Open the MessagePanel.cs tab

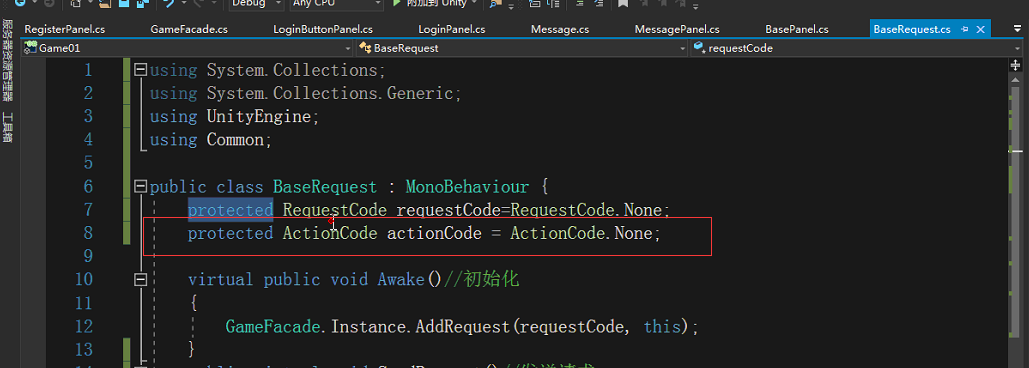tap(677, 30)
